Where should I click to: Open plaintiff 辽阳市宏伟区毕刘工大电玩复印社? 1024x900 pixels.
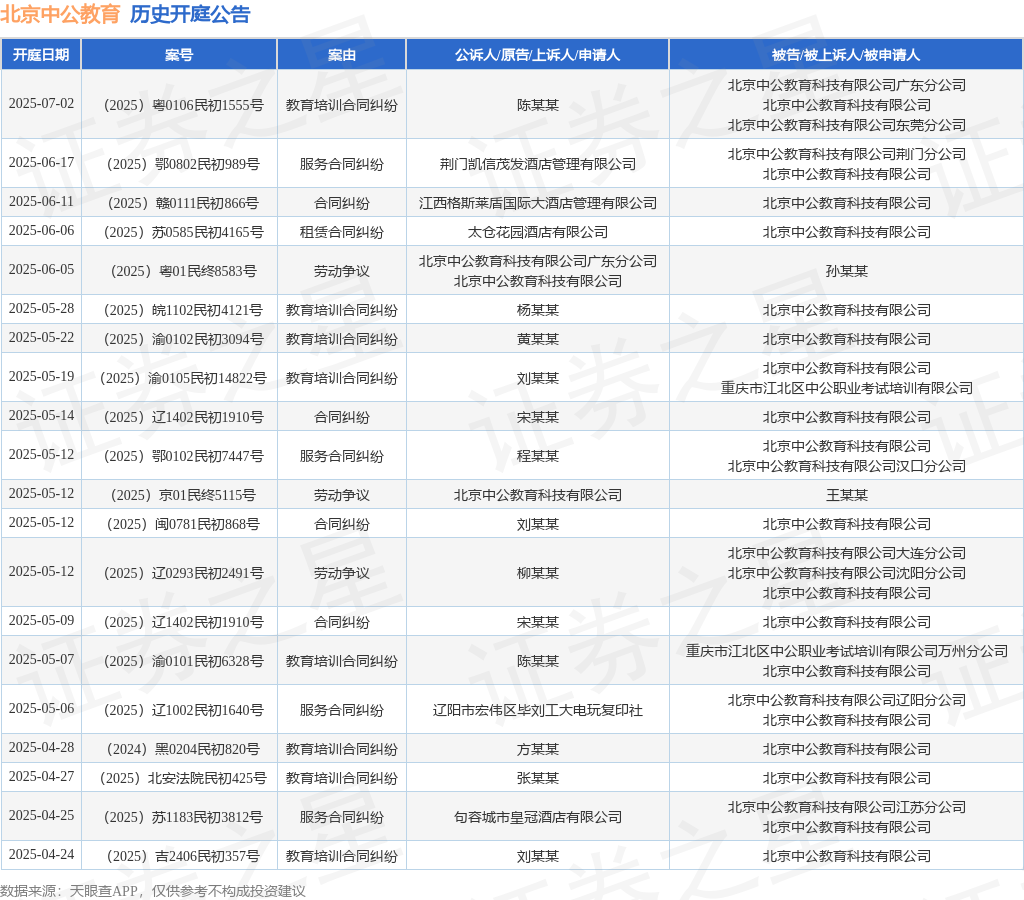(x=537, y=710)
